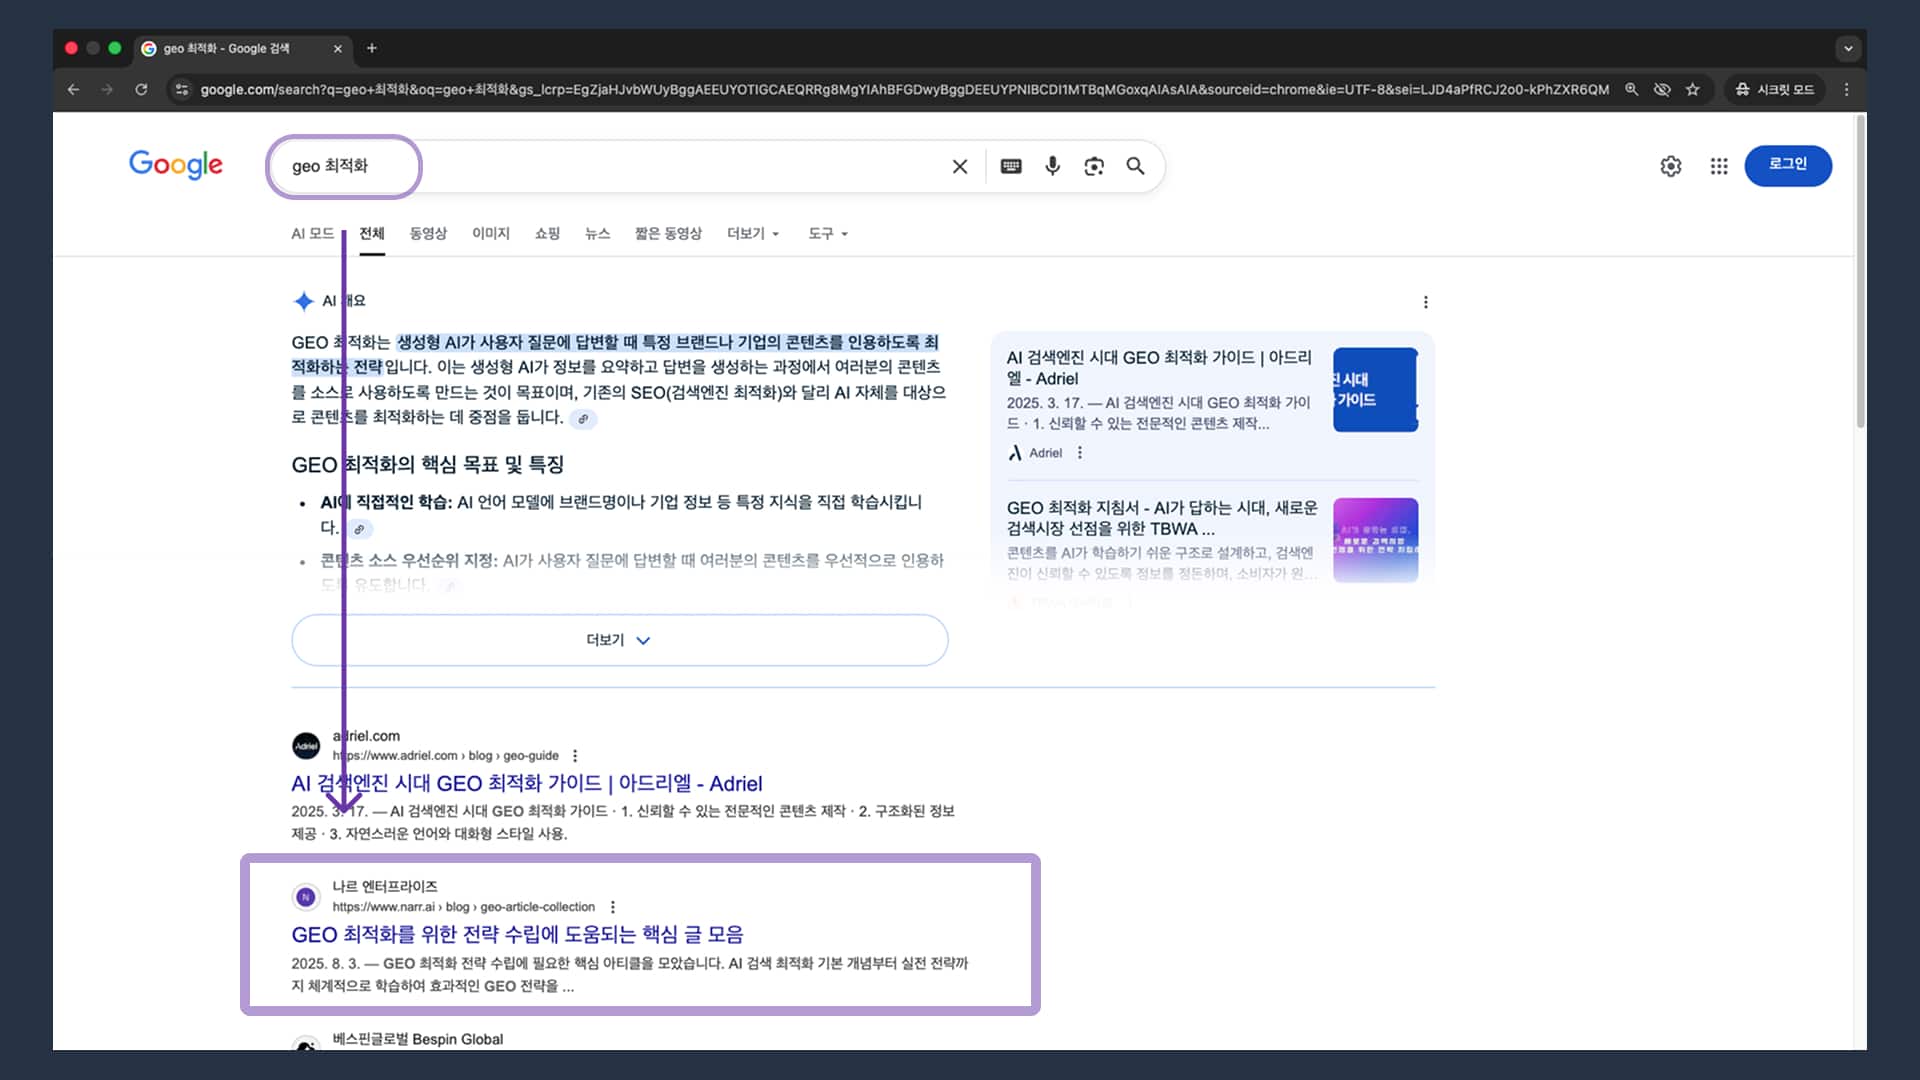Image resolution: width=1920 pixels, height=1080 pixels.
Task: Open Google Lens camera search icon
Action: point(1094,166)
